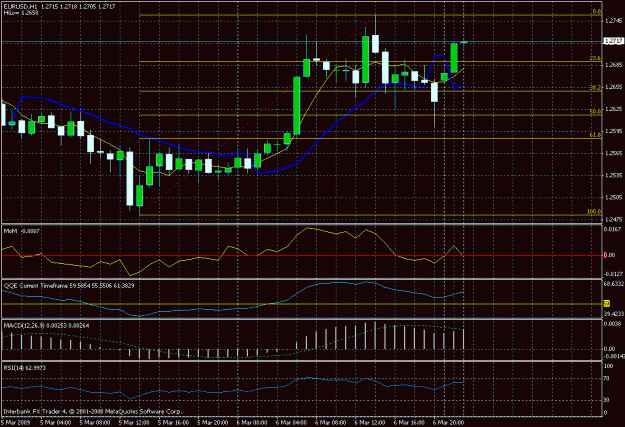The height and width of the screenshot is (427, 625).
Task: Click the MACD(12,26,9) indicator label
Action: pyautogui.click(x=46, y=326)
